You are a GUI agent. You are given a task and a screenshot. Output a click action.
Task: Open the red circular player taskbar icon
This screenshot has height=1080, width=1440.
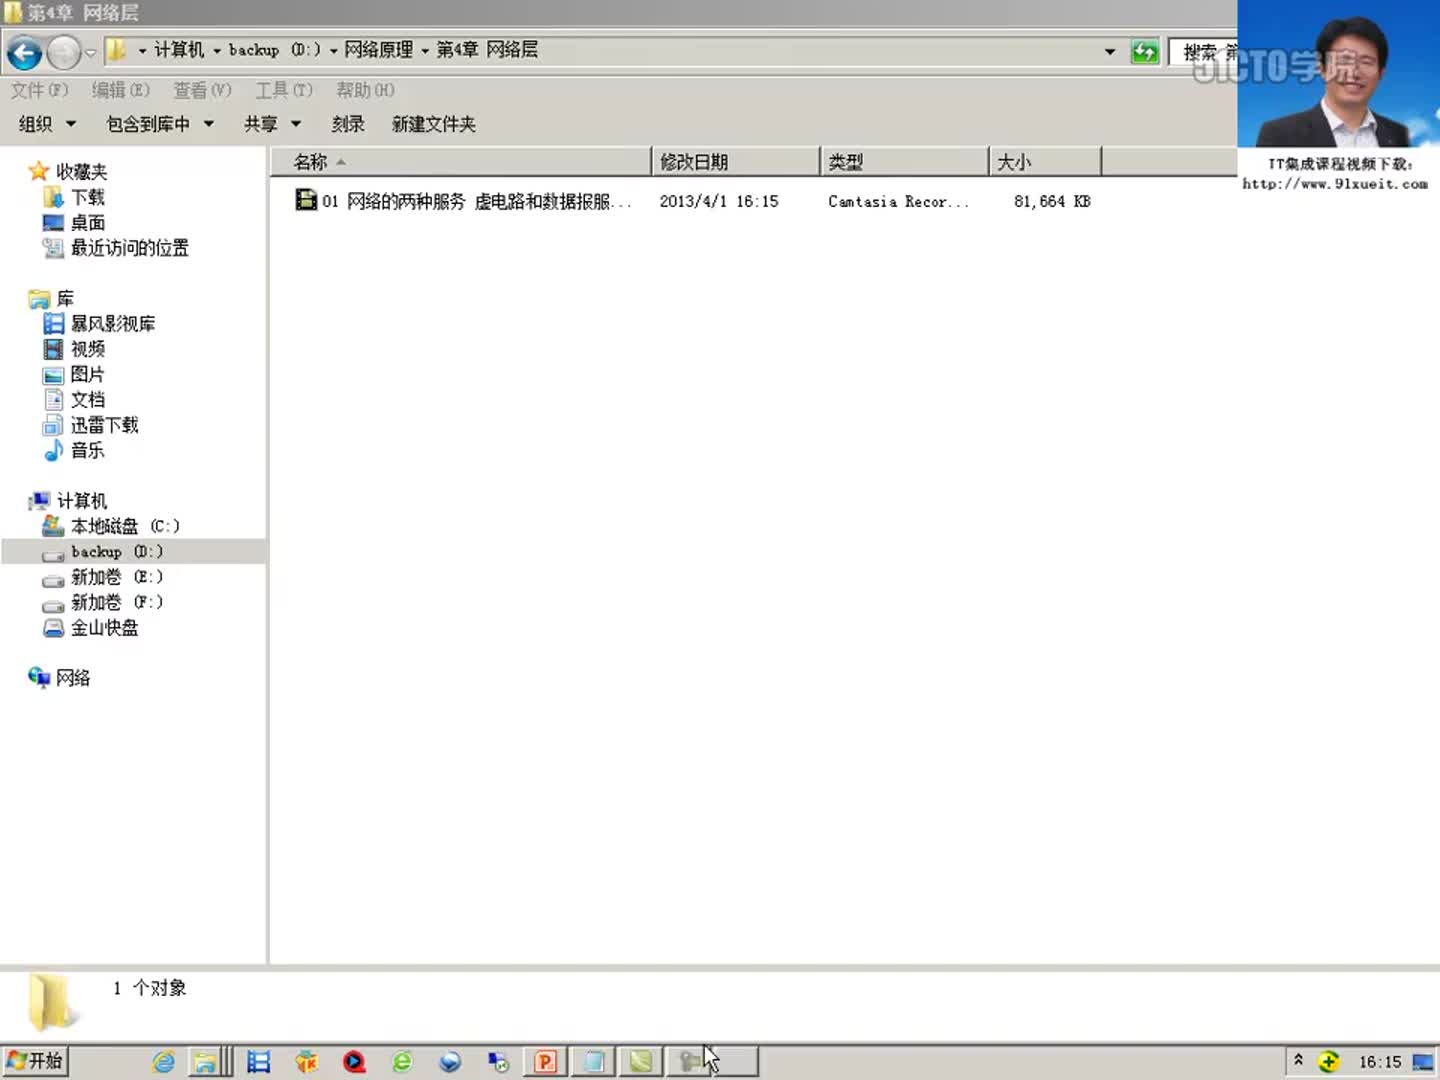click(354, 1062)
